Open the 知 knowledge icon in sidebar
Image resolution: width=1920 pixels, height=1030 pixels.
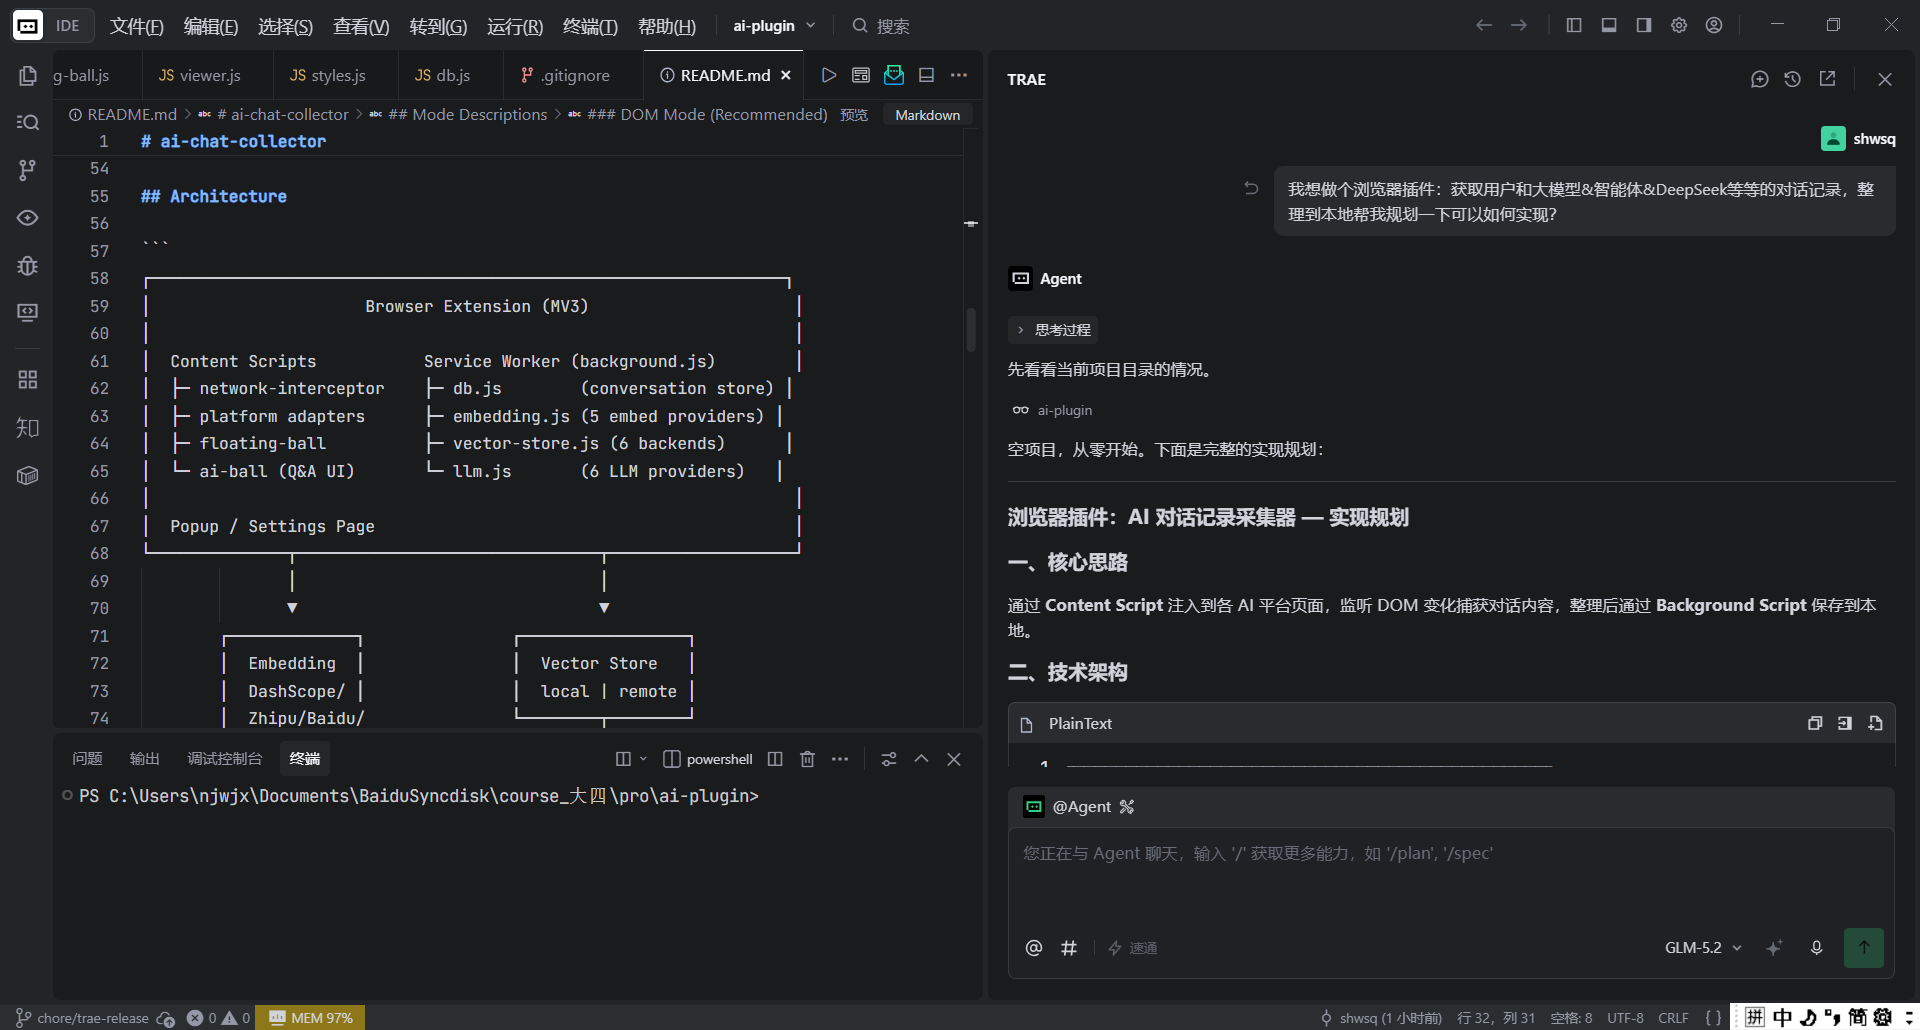point(28,428)
